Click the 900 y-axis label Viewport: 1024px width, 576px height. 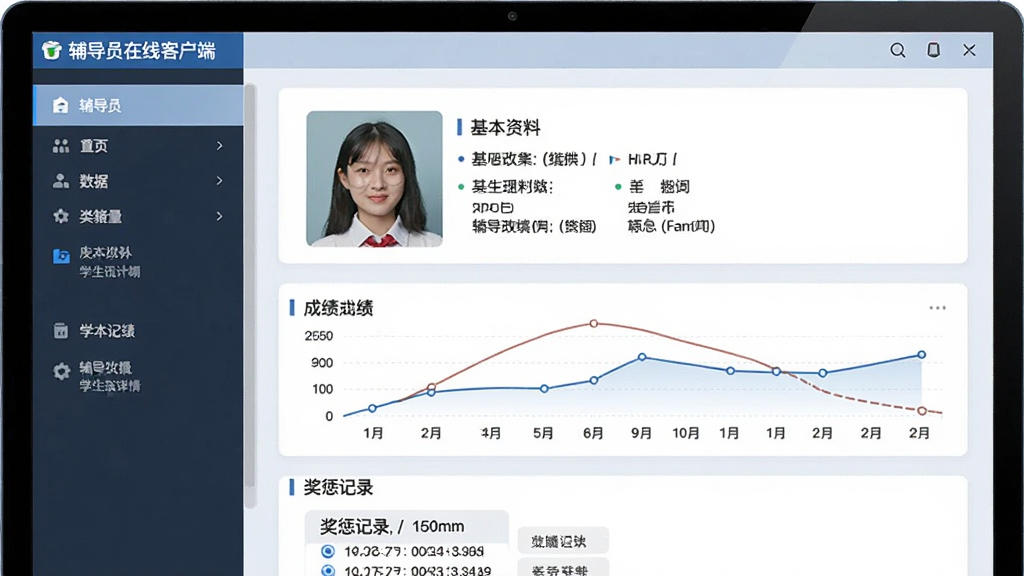[x=322, y=362]
